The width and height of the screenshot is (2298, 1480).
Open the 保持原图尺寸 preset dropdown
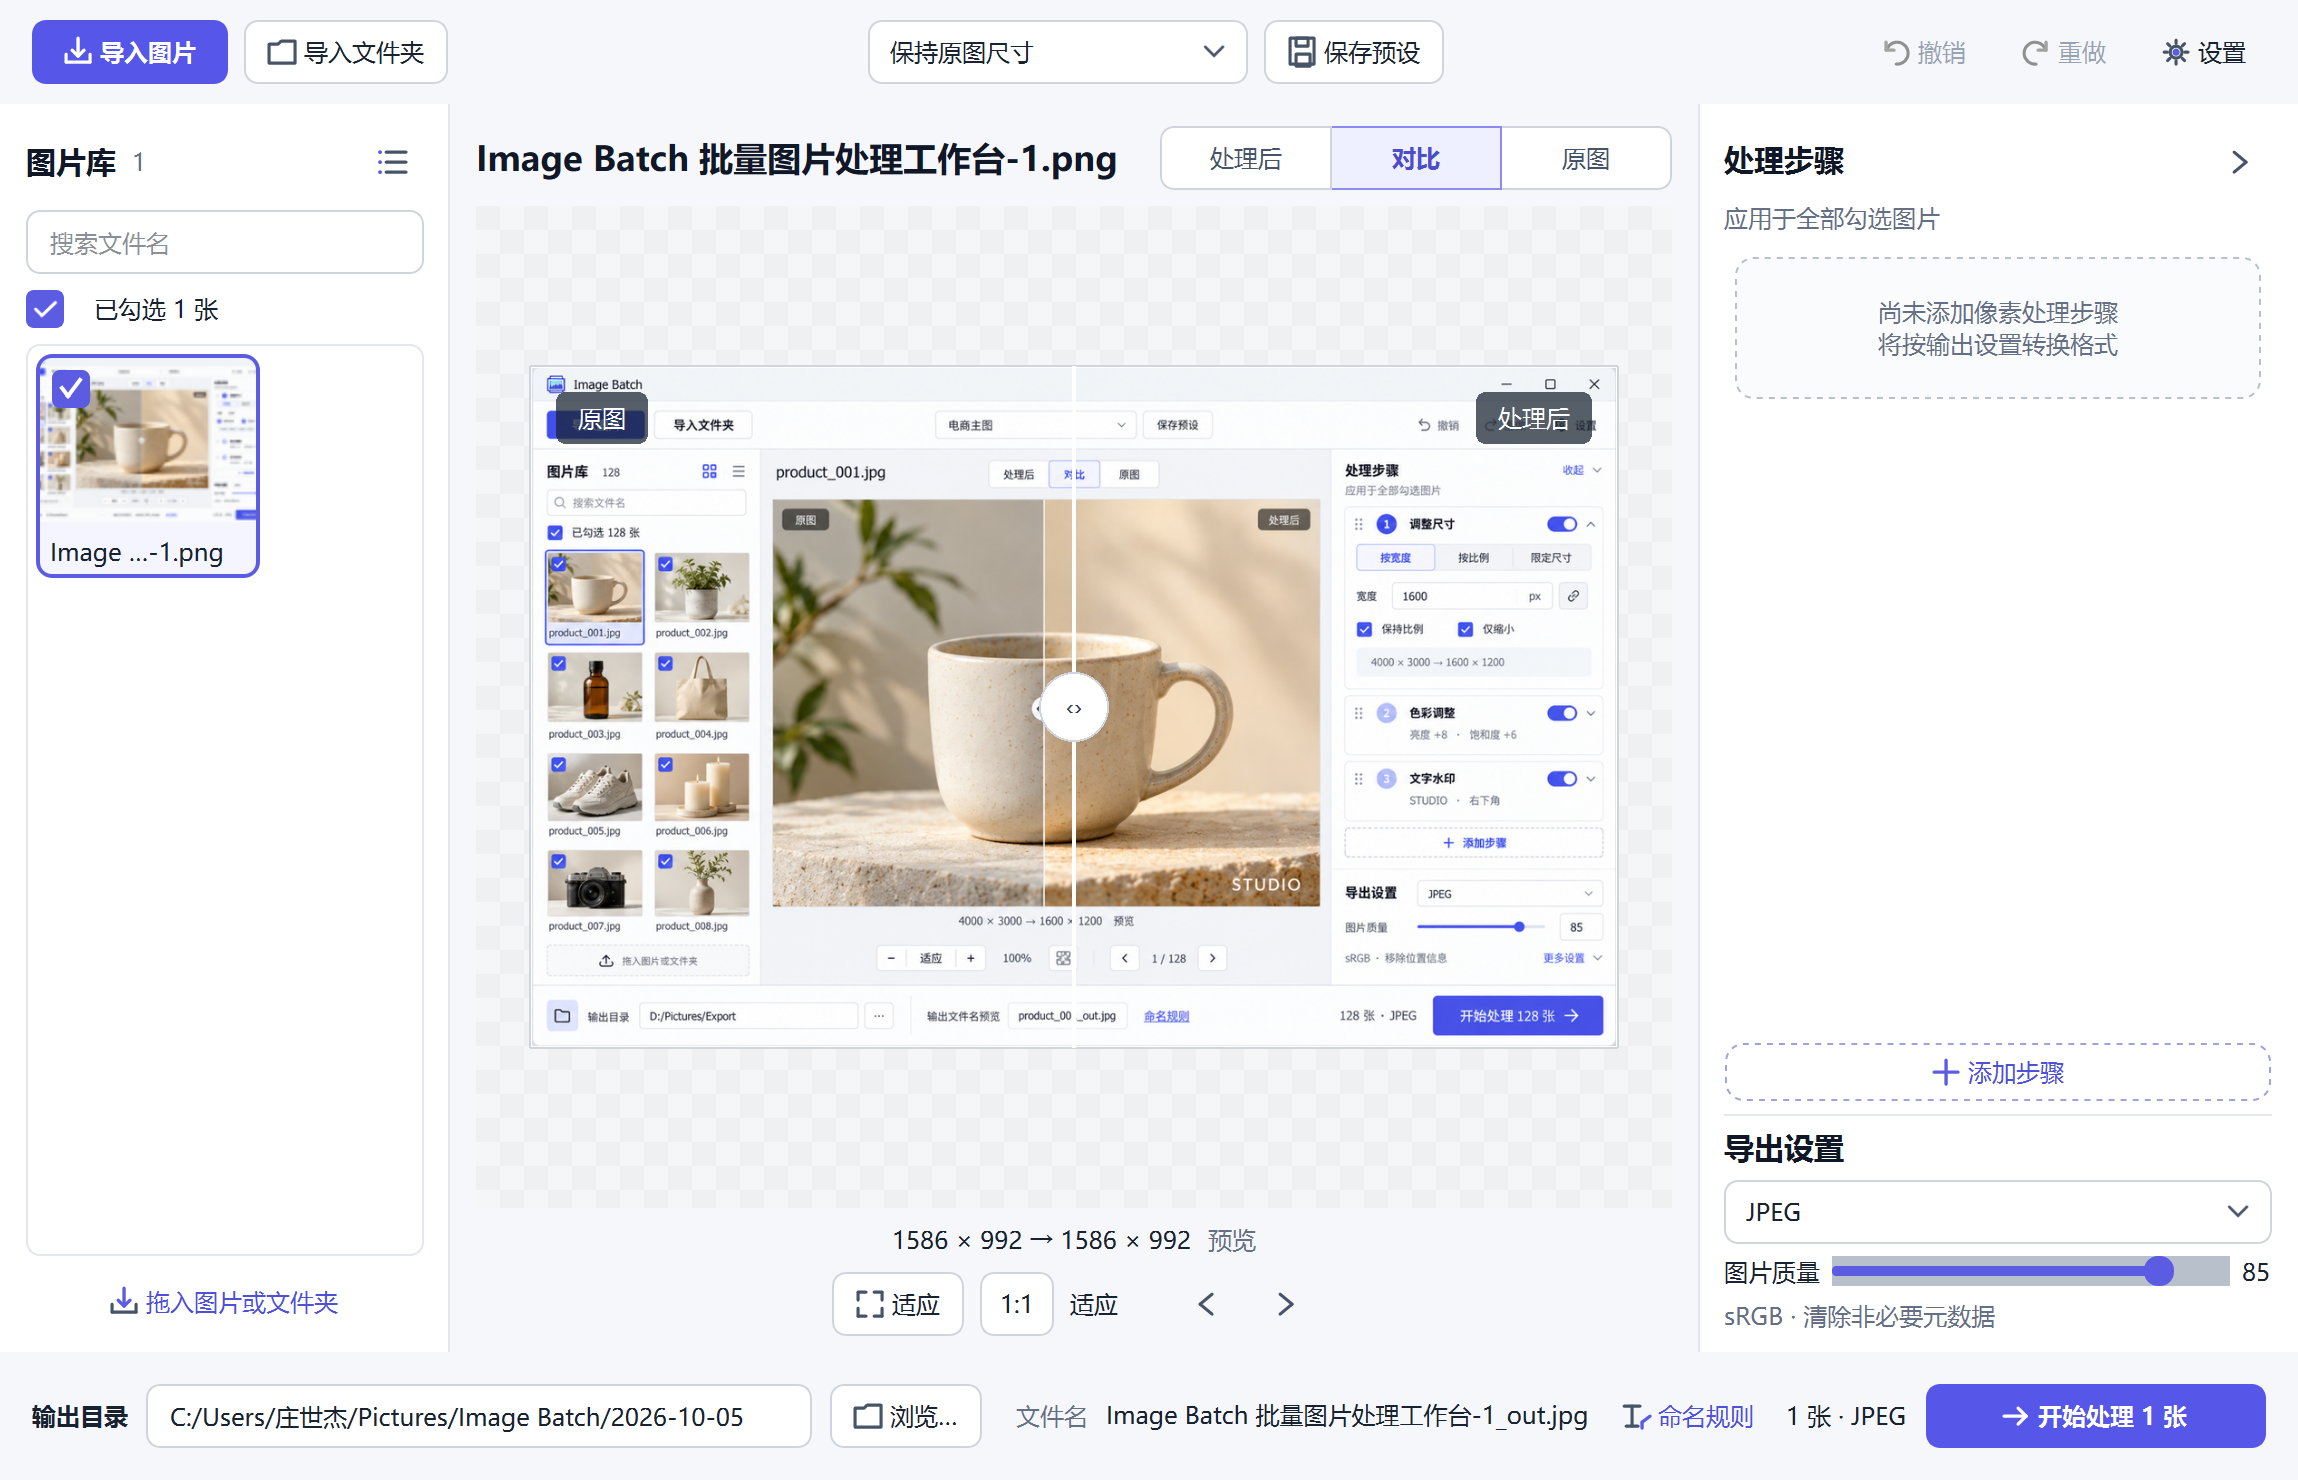pyautogui.click(x=1057, y=52)
